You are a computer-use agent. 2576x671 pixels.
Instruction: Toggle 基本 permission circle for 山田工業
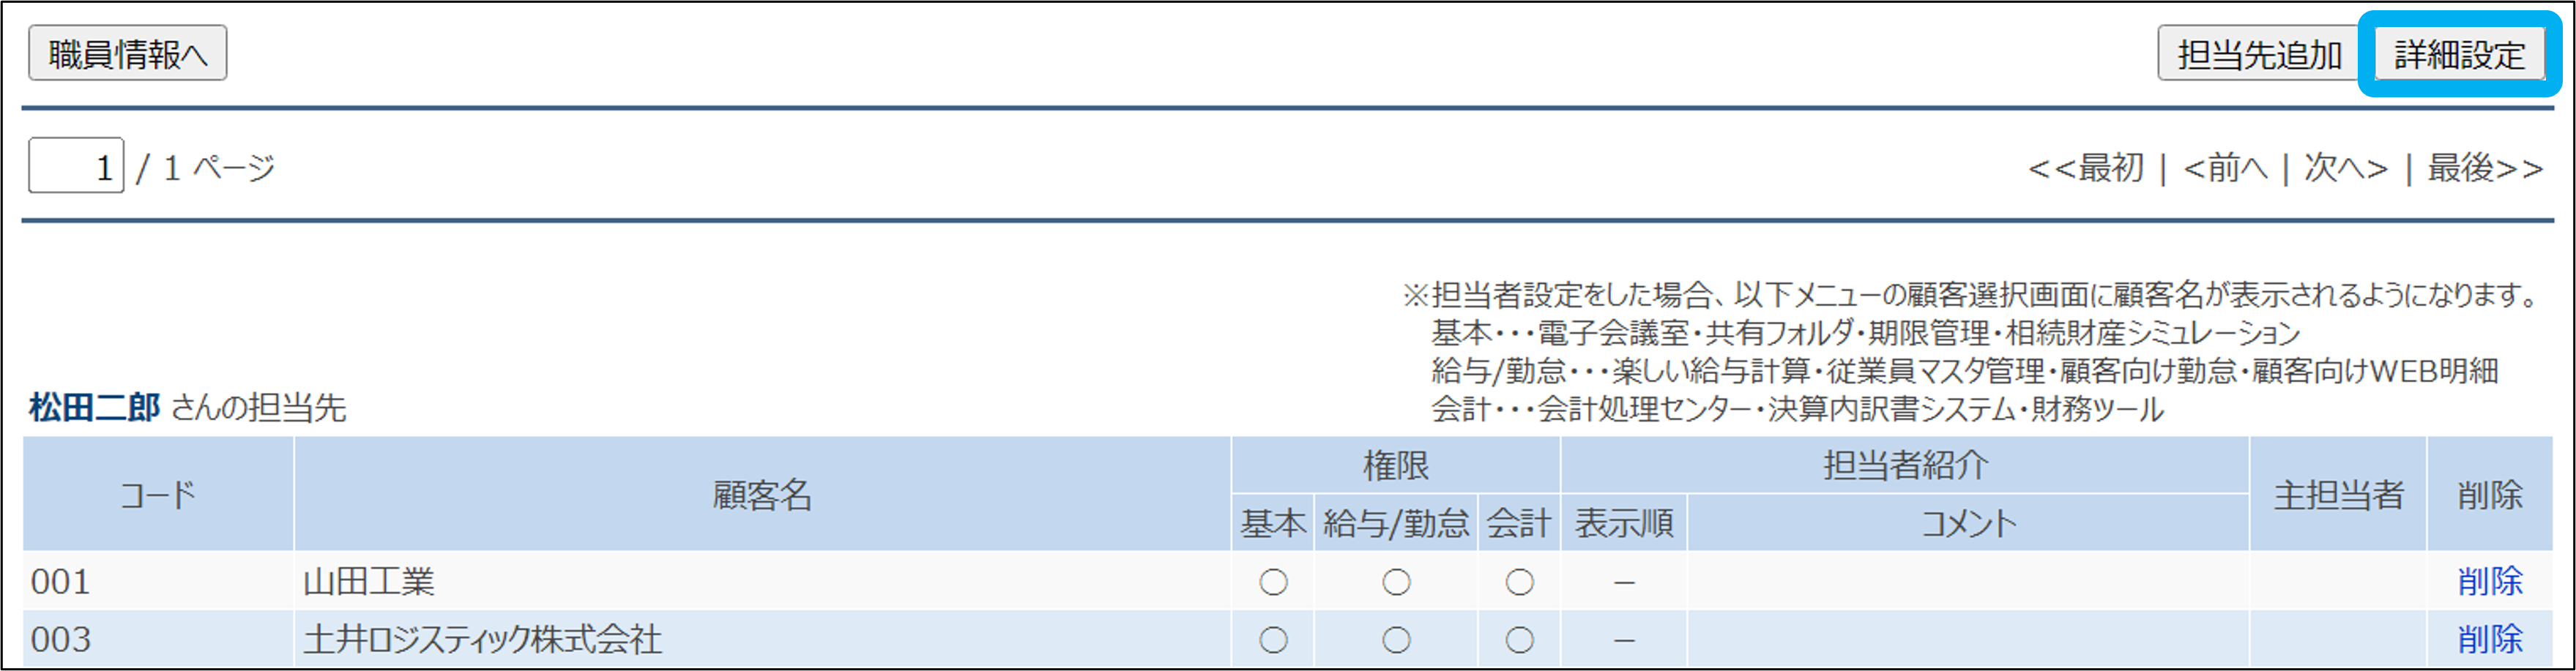click(x=1273, y=582)
